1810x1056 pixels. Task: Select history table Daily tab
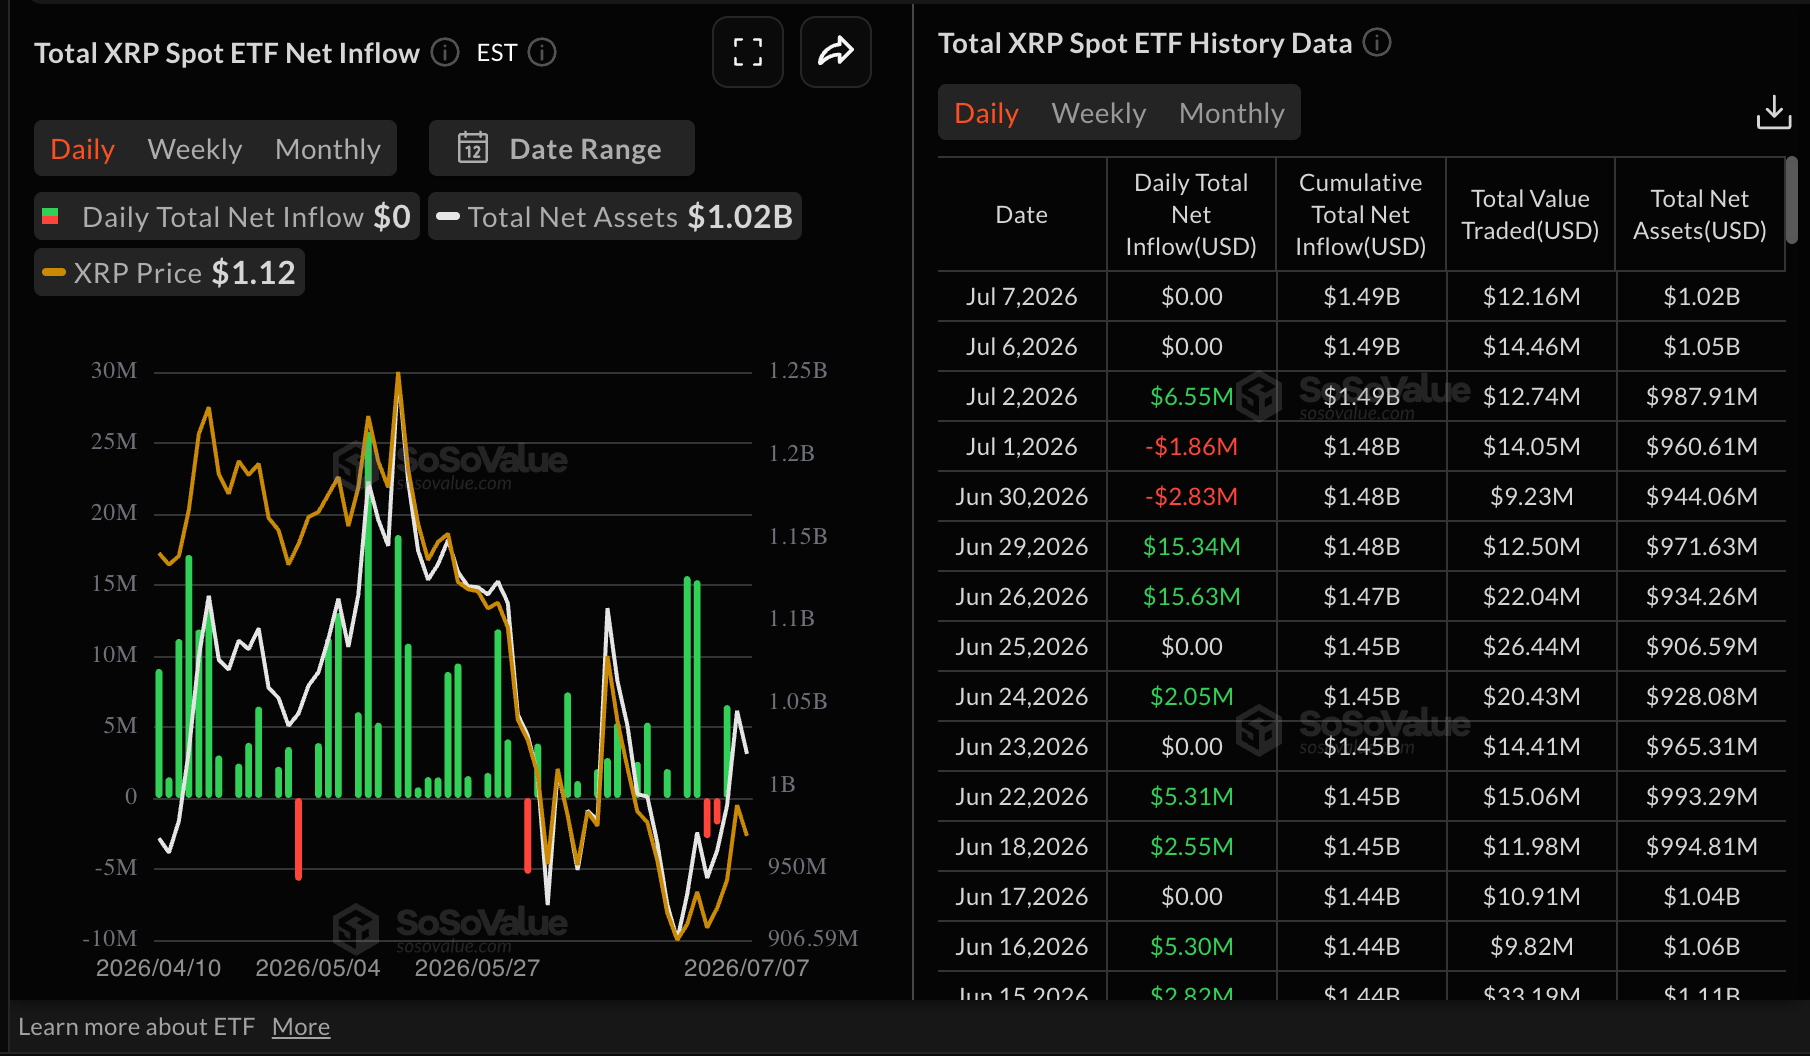coord(987,113)
